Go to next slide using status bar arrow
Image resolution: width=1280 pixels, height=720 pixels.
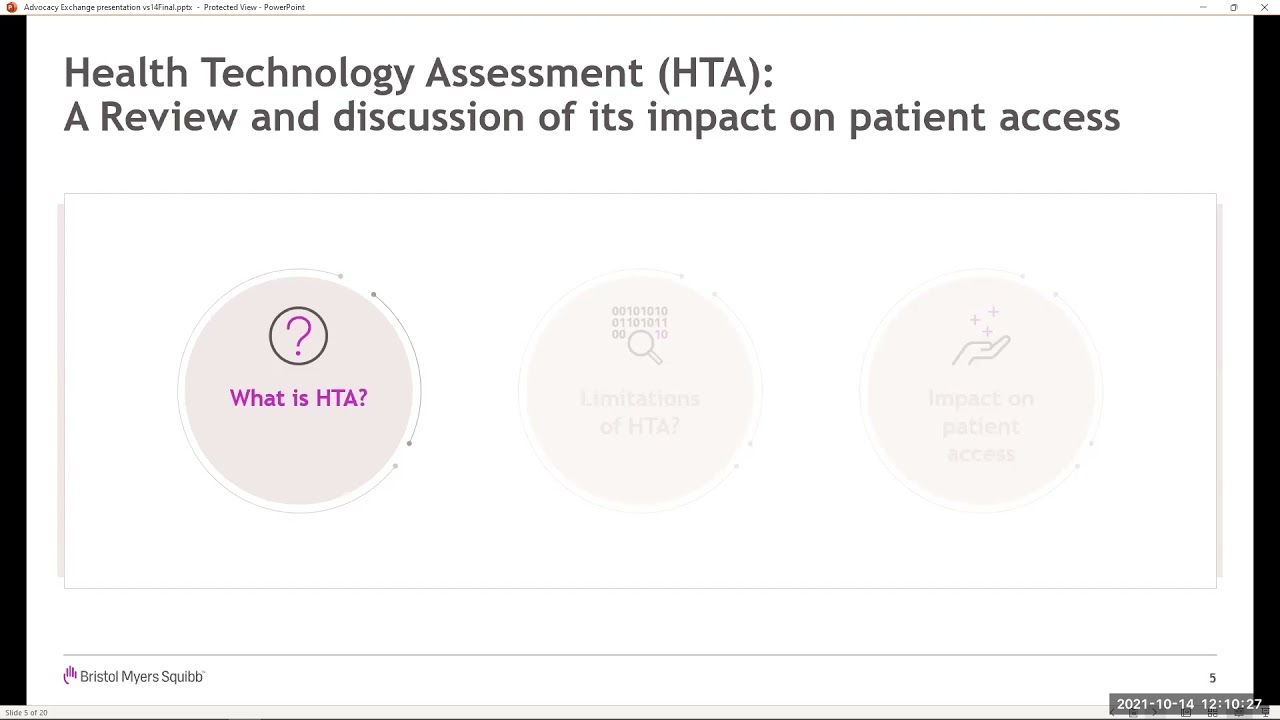[1153, 713]
